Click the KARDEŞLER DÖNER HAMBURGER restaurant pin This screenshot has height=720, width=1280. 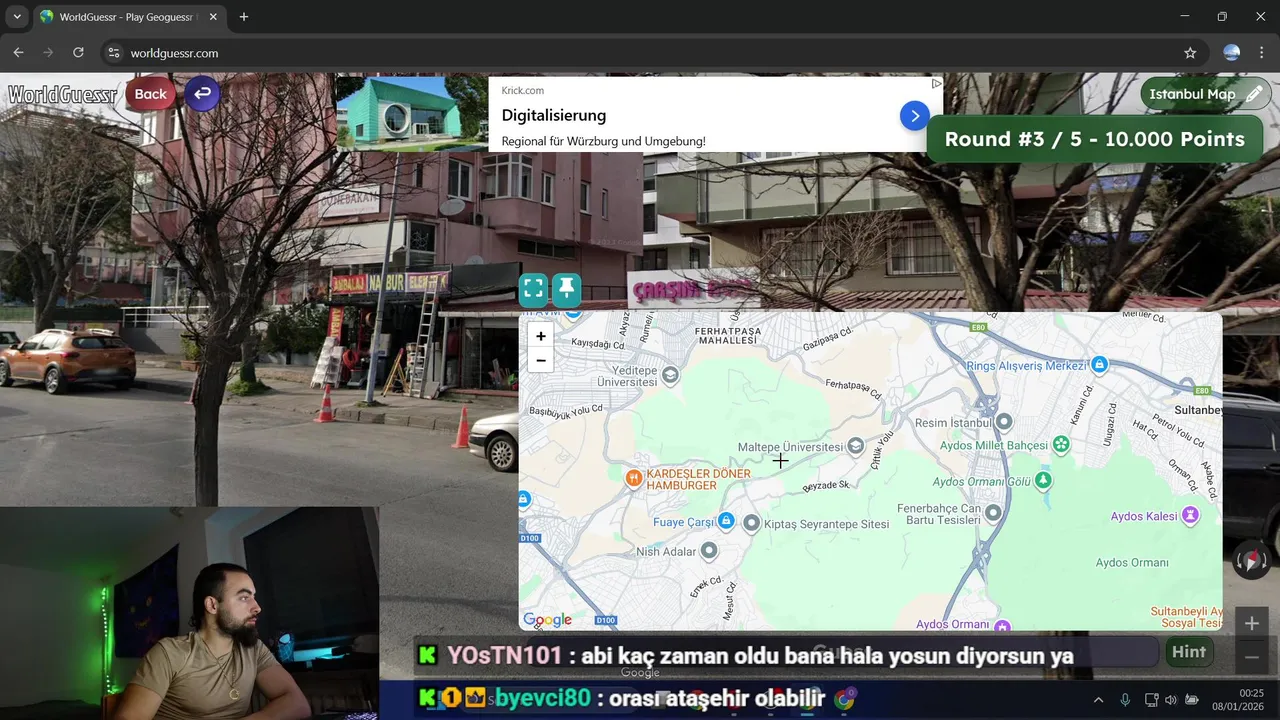[x=633, y=479]
